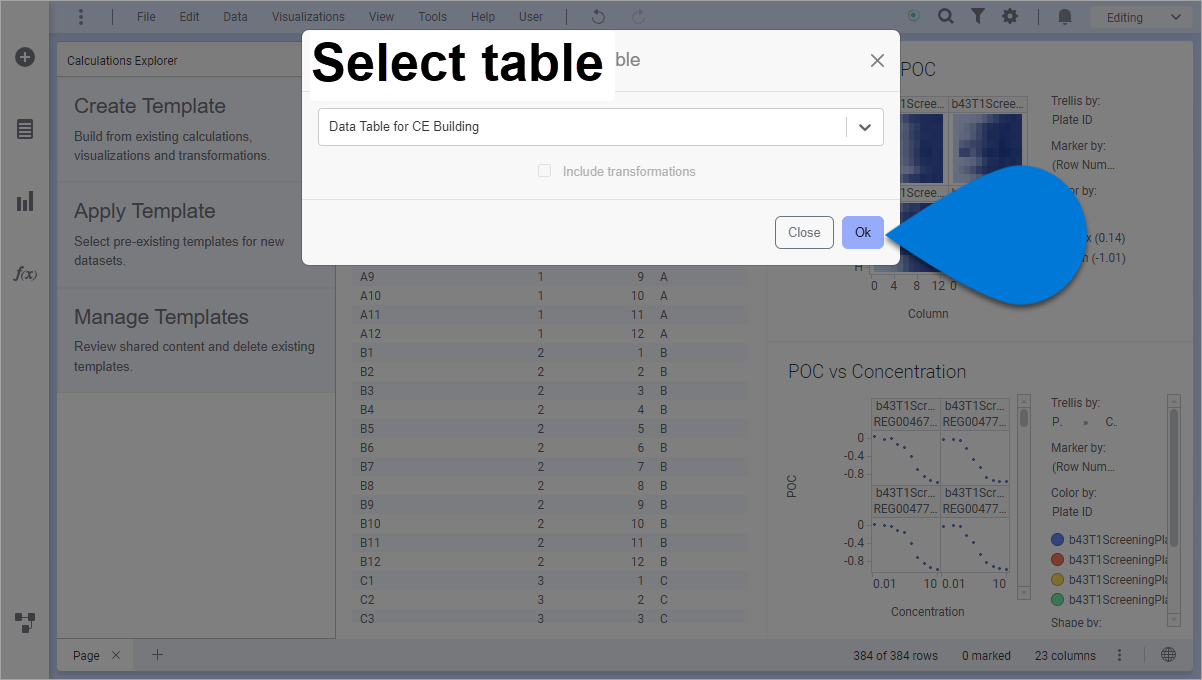Confirm the dialog with the Ok button

point(862,232)
